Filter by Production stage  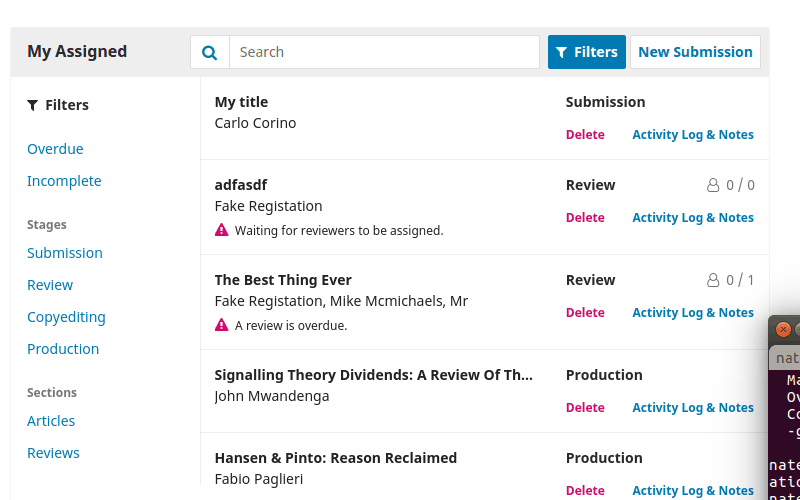tap(63, 349)
